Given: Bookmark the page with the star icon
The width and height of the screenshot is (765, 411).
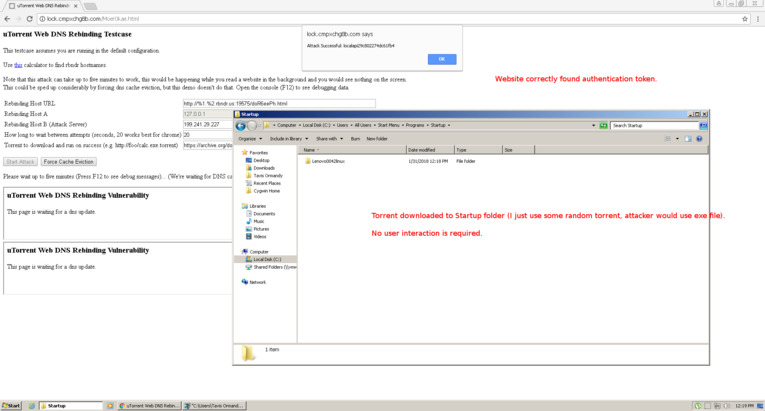Looking at the screenshot, I should (x=745, y=19).
